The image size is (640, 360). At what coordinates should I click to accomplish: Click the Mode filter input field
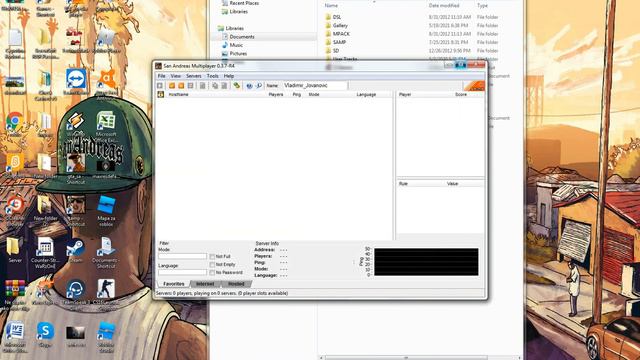tap(182, 256)
